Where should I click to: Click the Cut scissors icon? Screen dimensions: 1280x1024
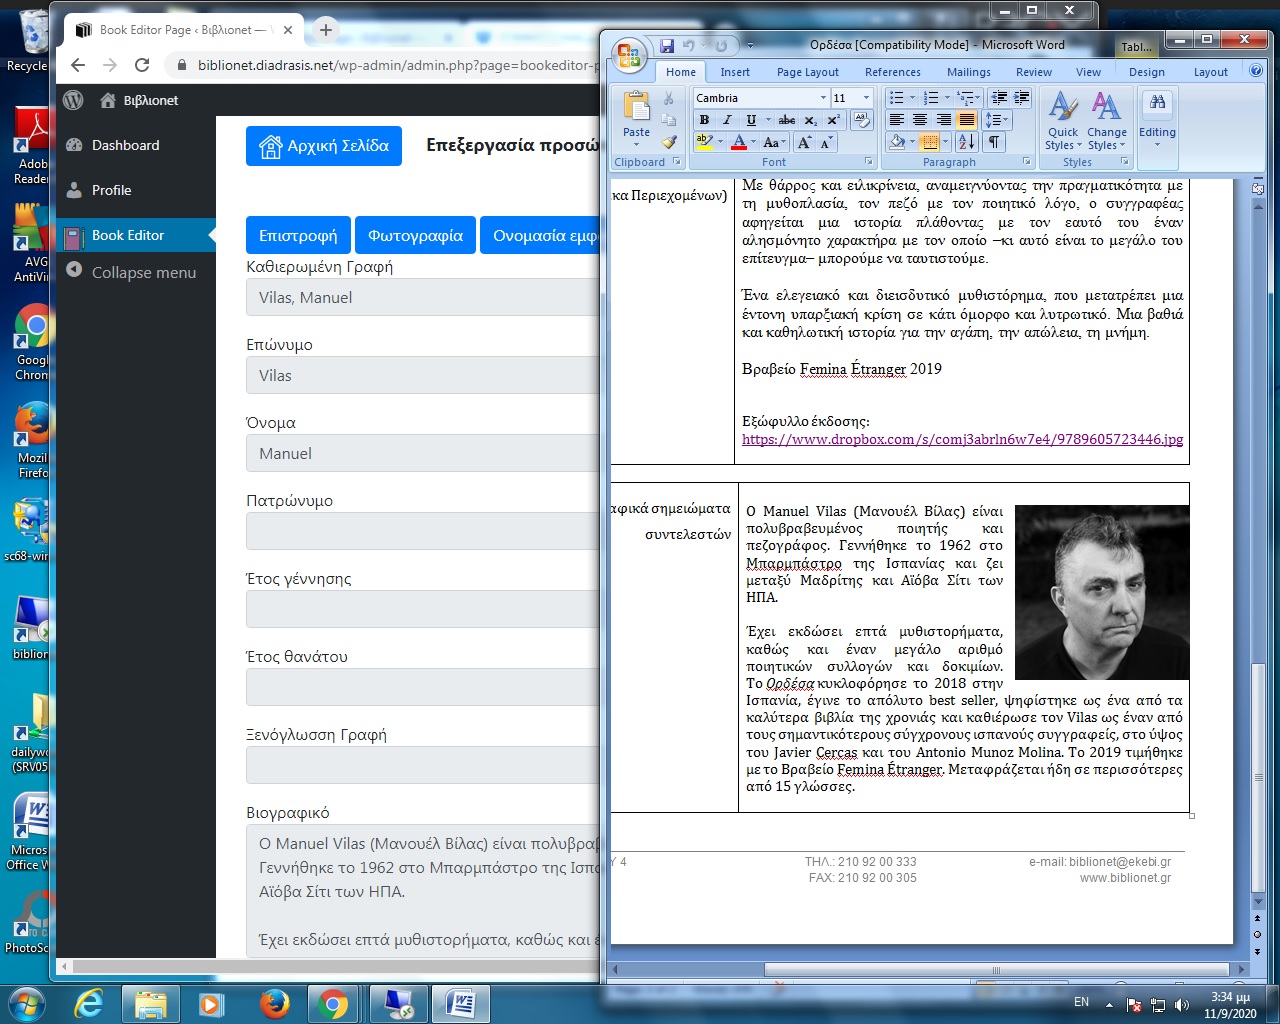pos(669,98)
